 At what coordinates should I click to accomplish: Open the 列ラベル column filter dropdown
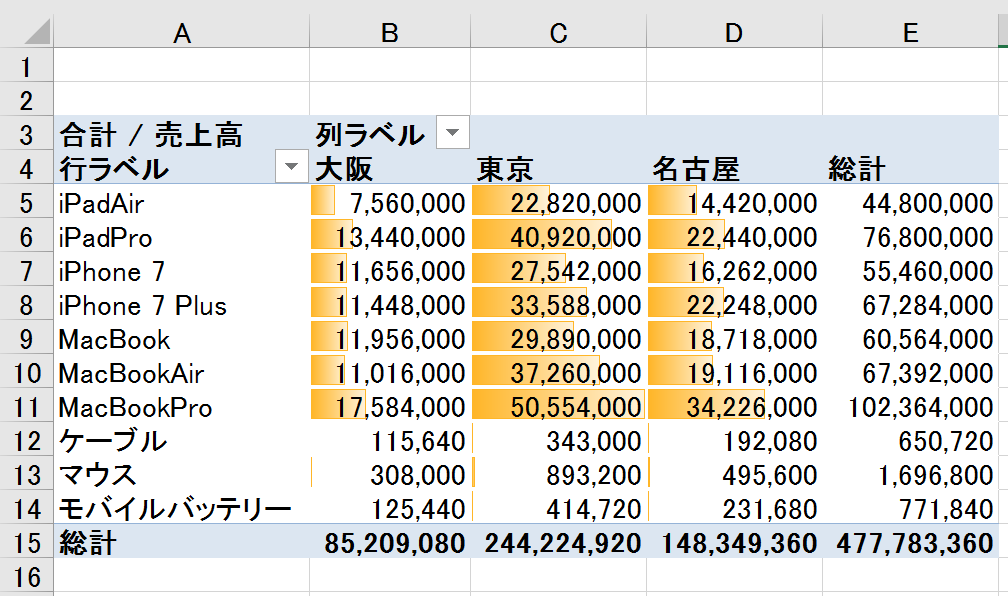click(453, 132)
